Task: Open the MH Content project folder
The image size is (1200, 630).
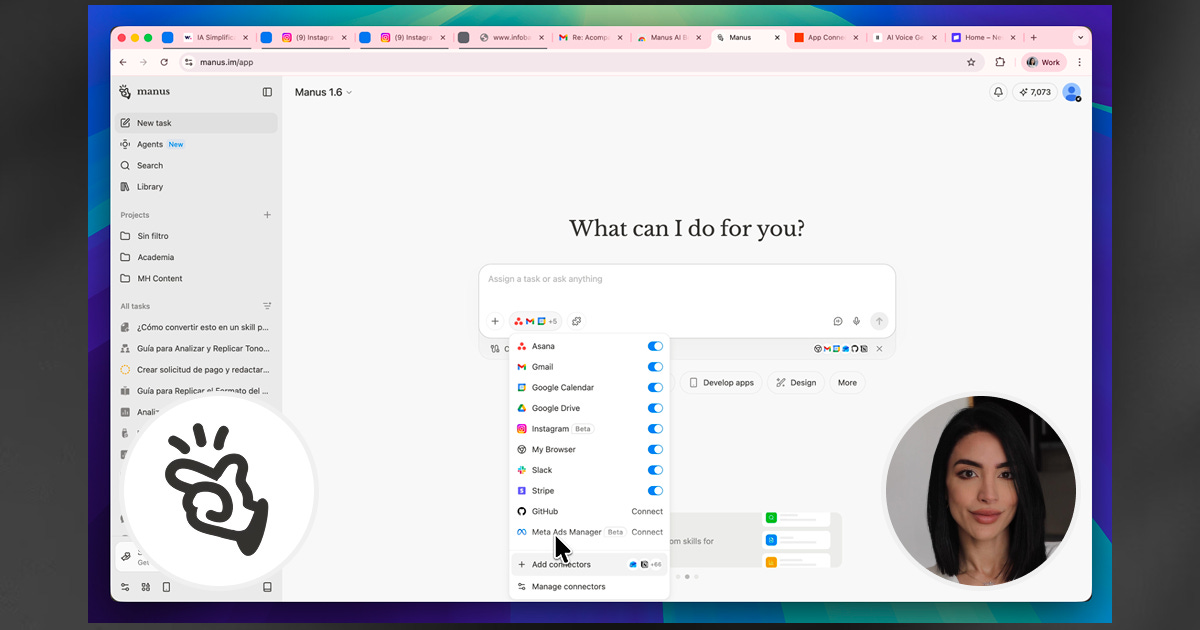Action: [195, 278]
